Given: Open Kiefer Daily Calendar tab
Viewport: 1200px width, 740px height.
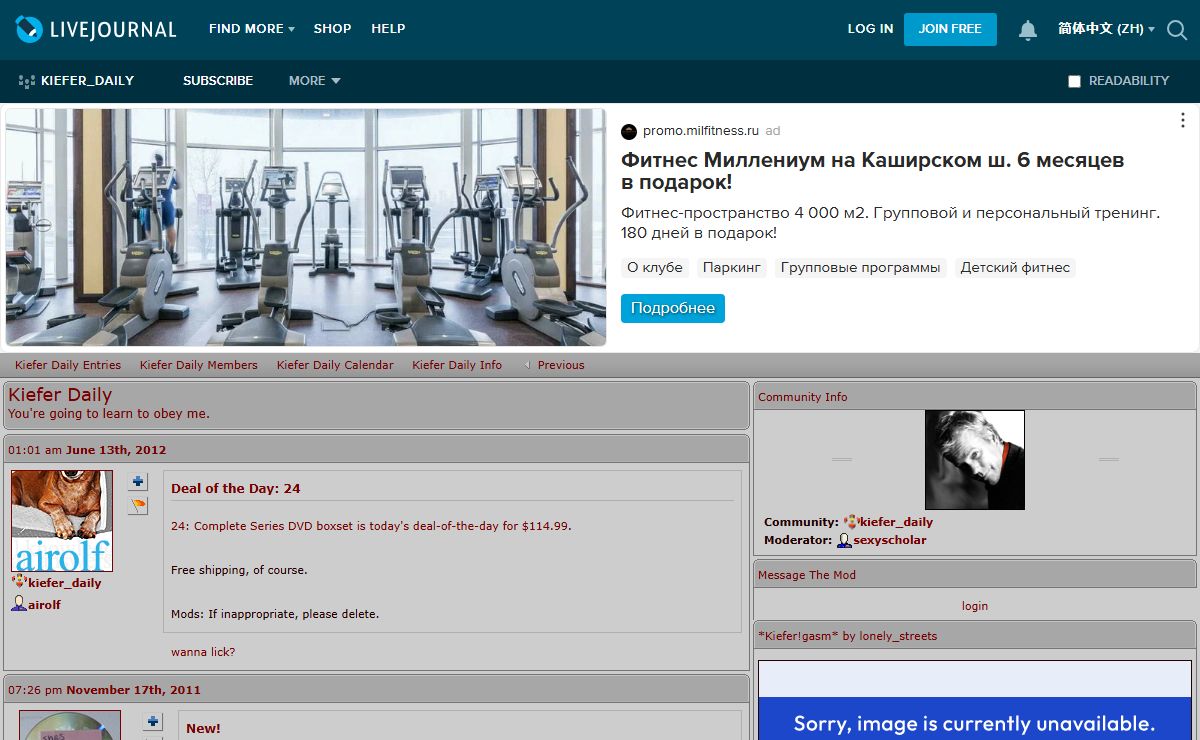Looking at the screenshot, I should [335, 365].
